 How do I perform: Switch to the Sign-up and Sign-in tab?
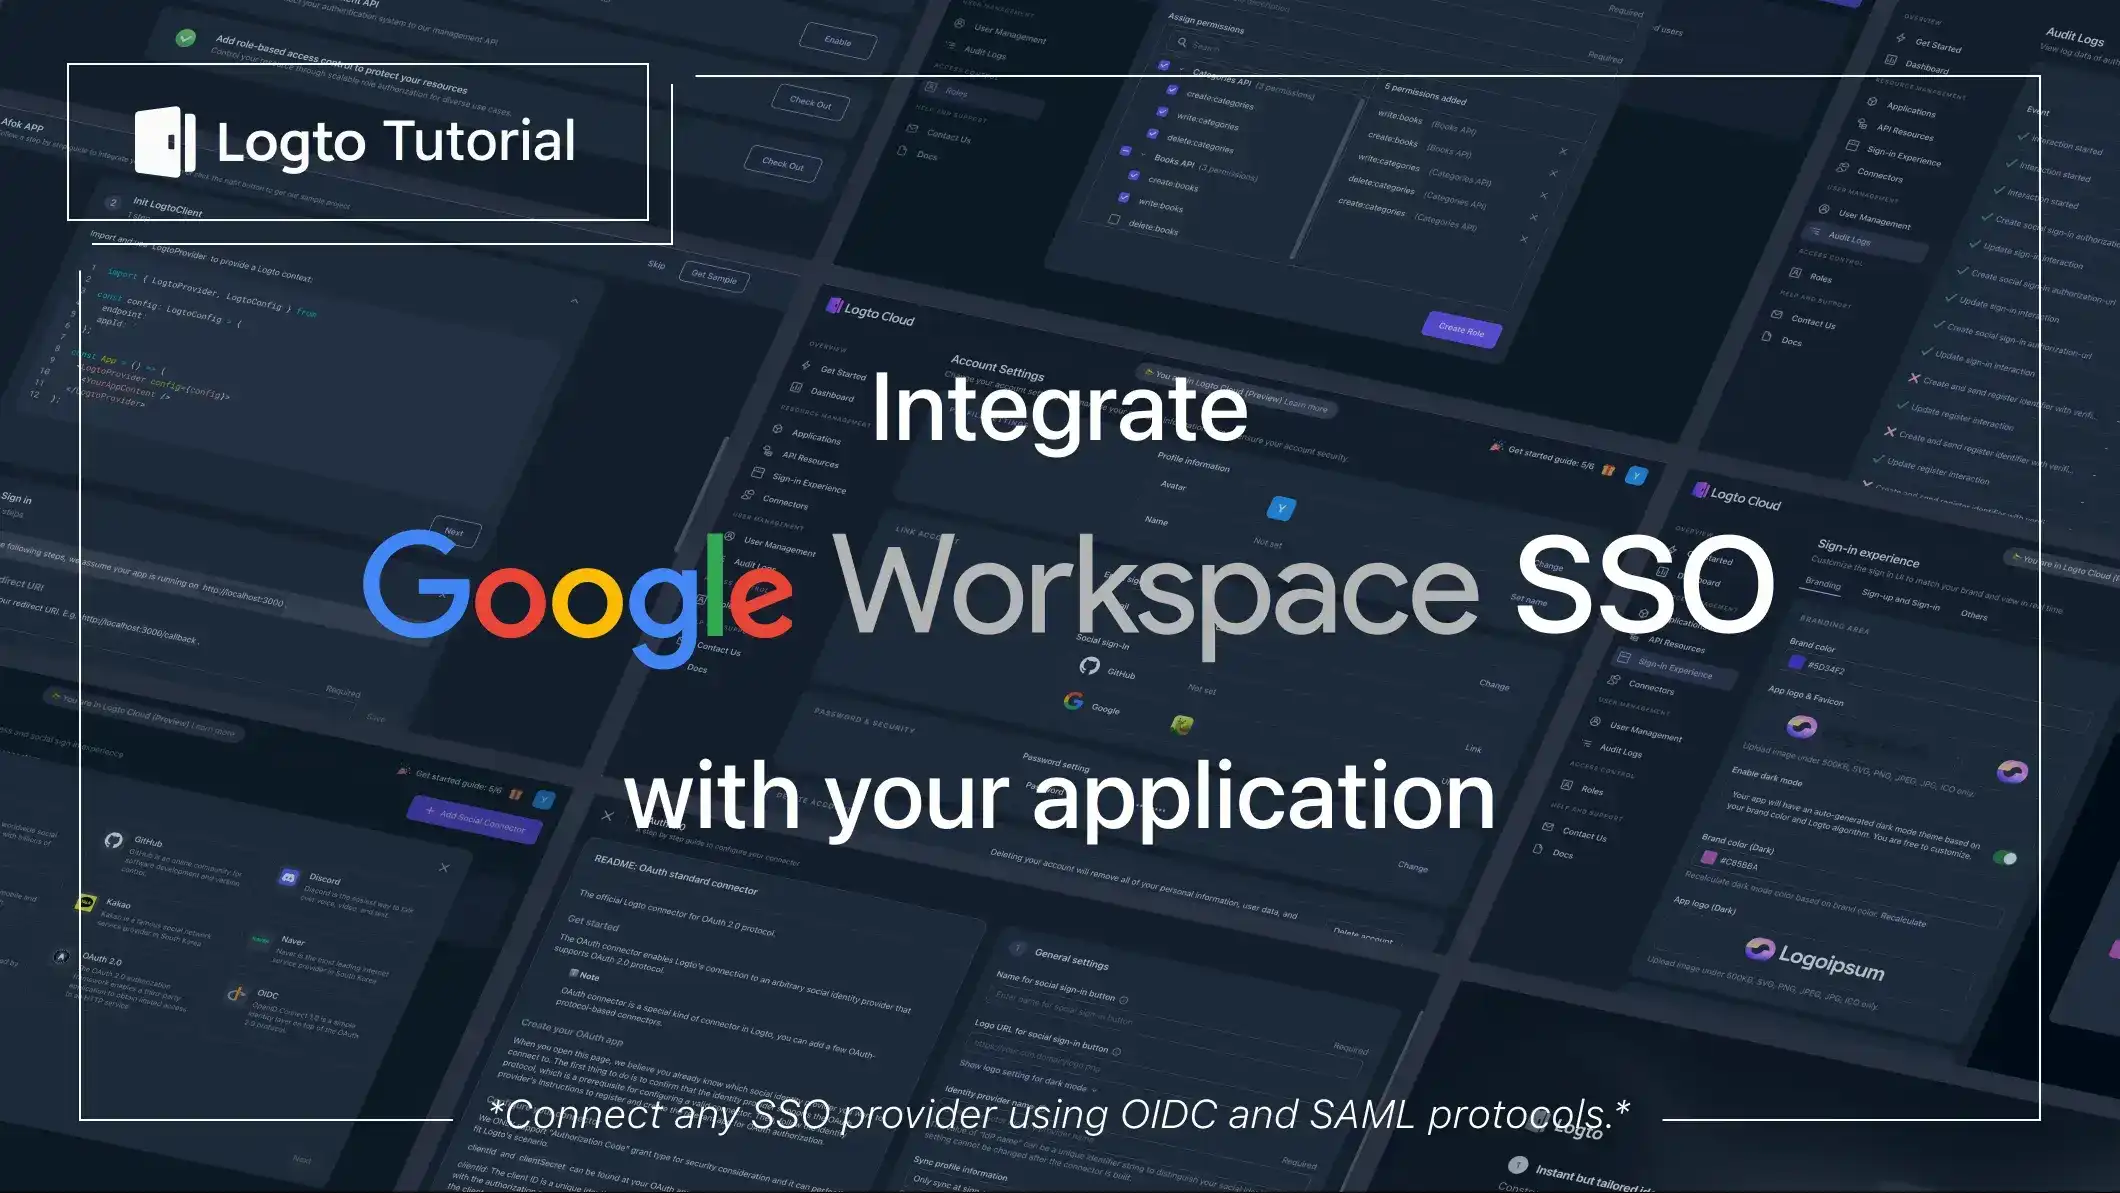click(1901, 600)
